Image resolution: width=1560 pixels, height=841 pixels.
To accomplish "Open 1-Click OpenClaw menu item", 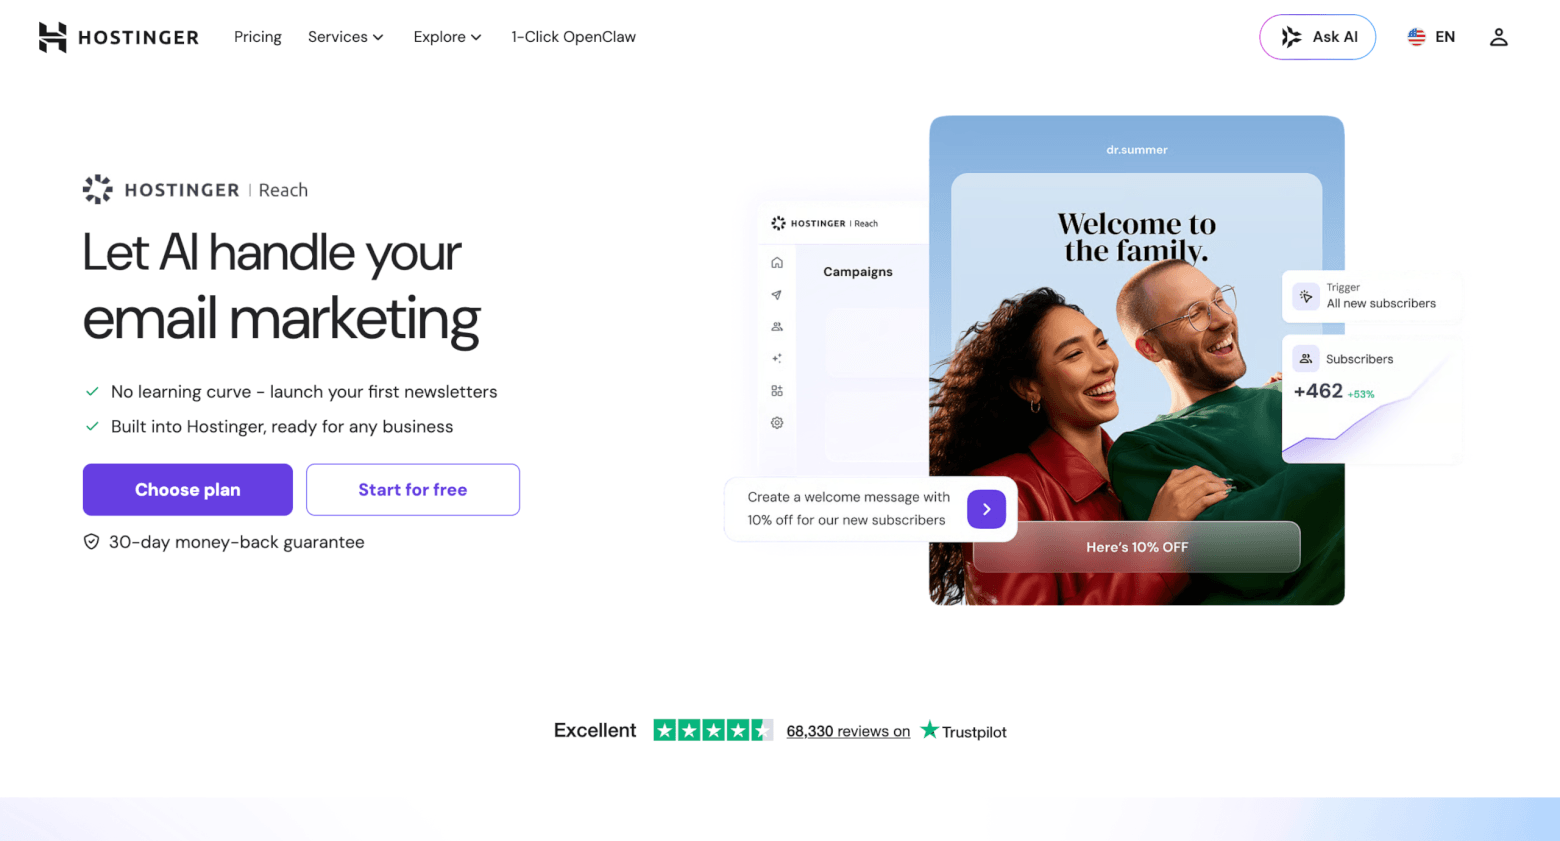I will (574, 37).
